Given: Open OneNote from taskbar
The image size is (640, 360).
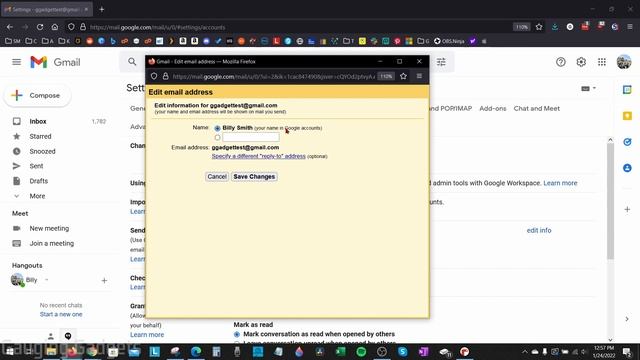Looking at the screenshot, I should [423, 351].
